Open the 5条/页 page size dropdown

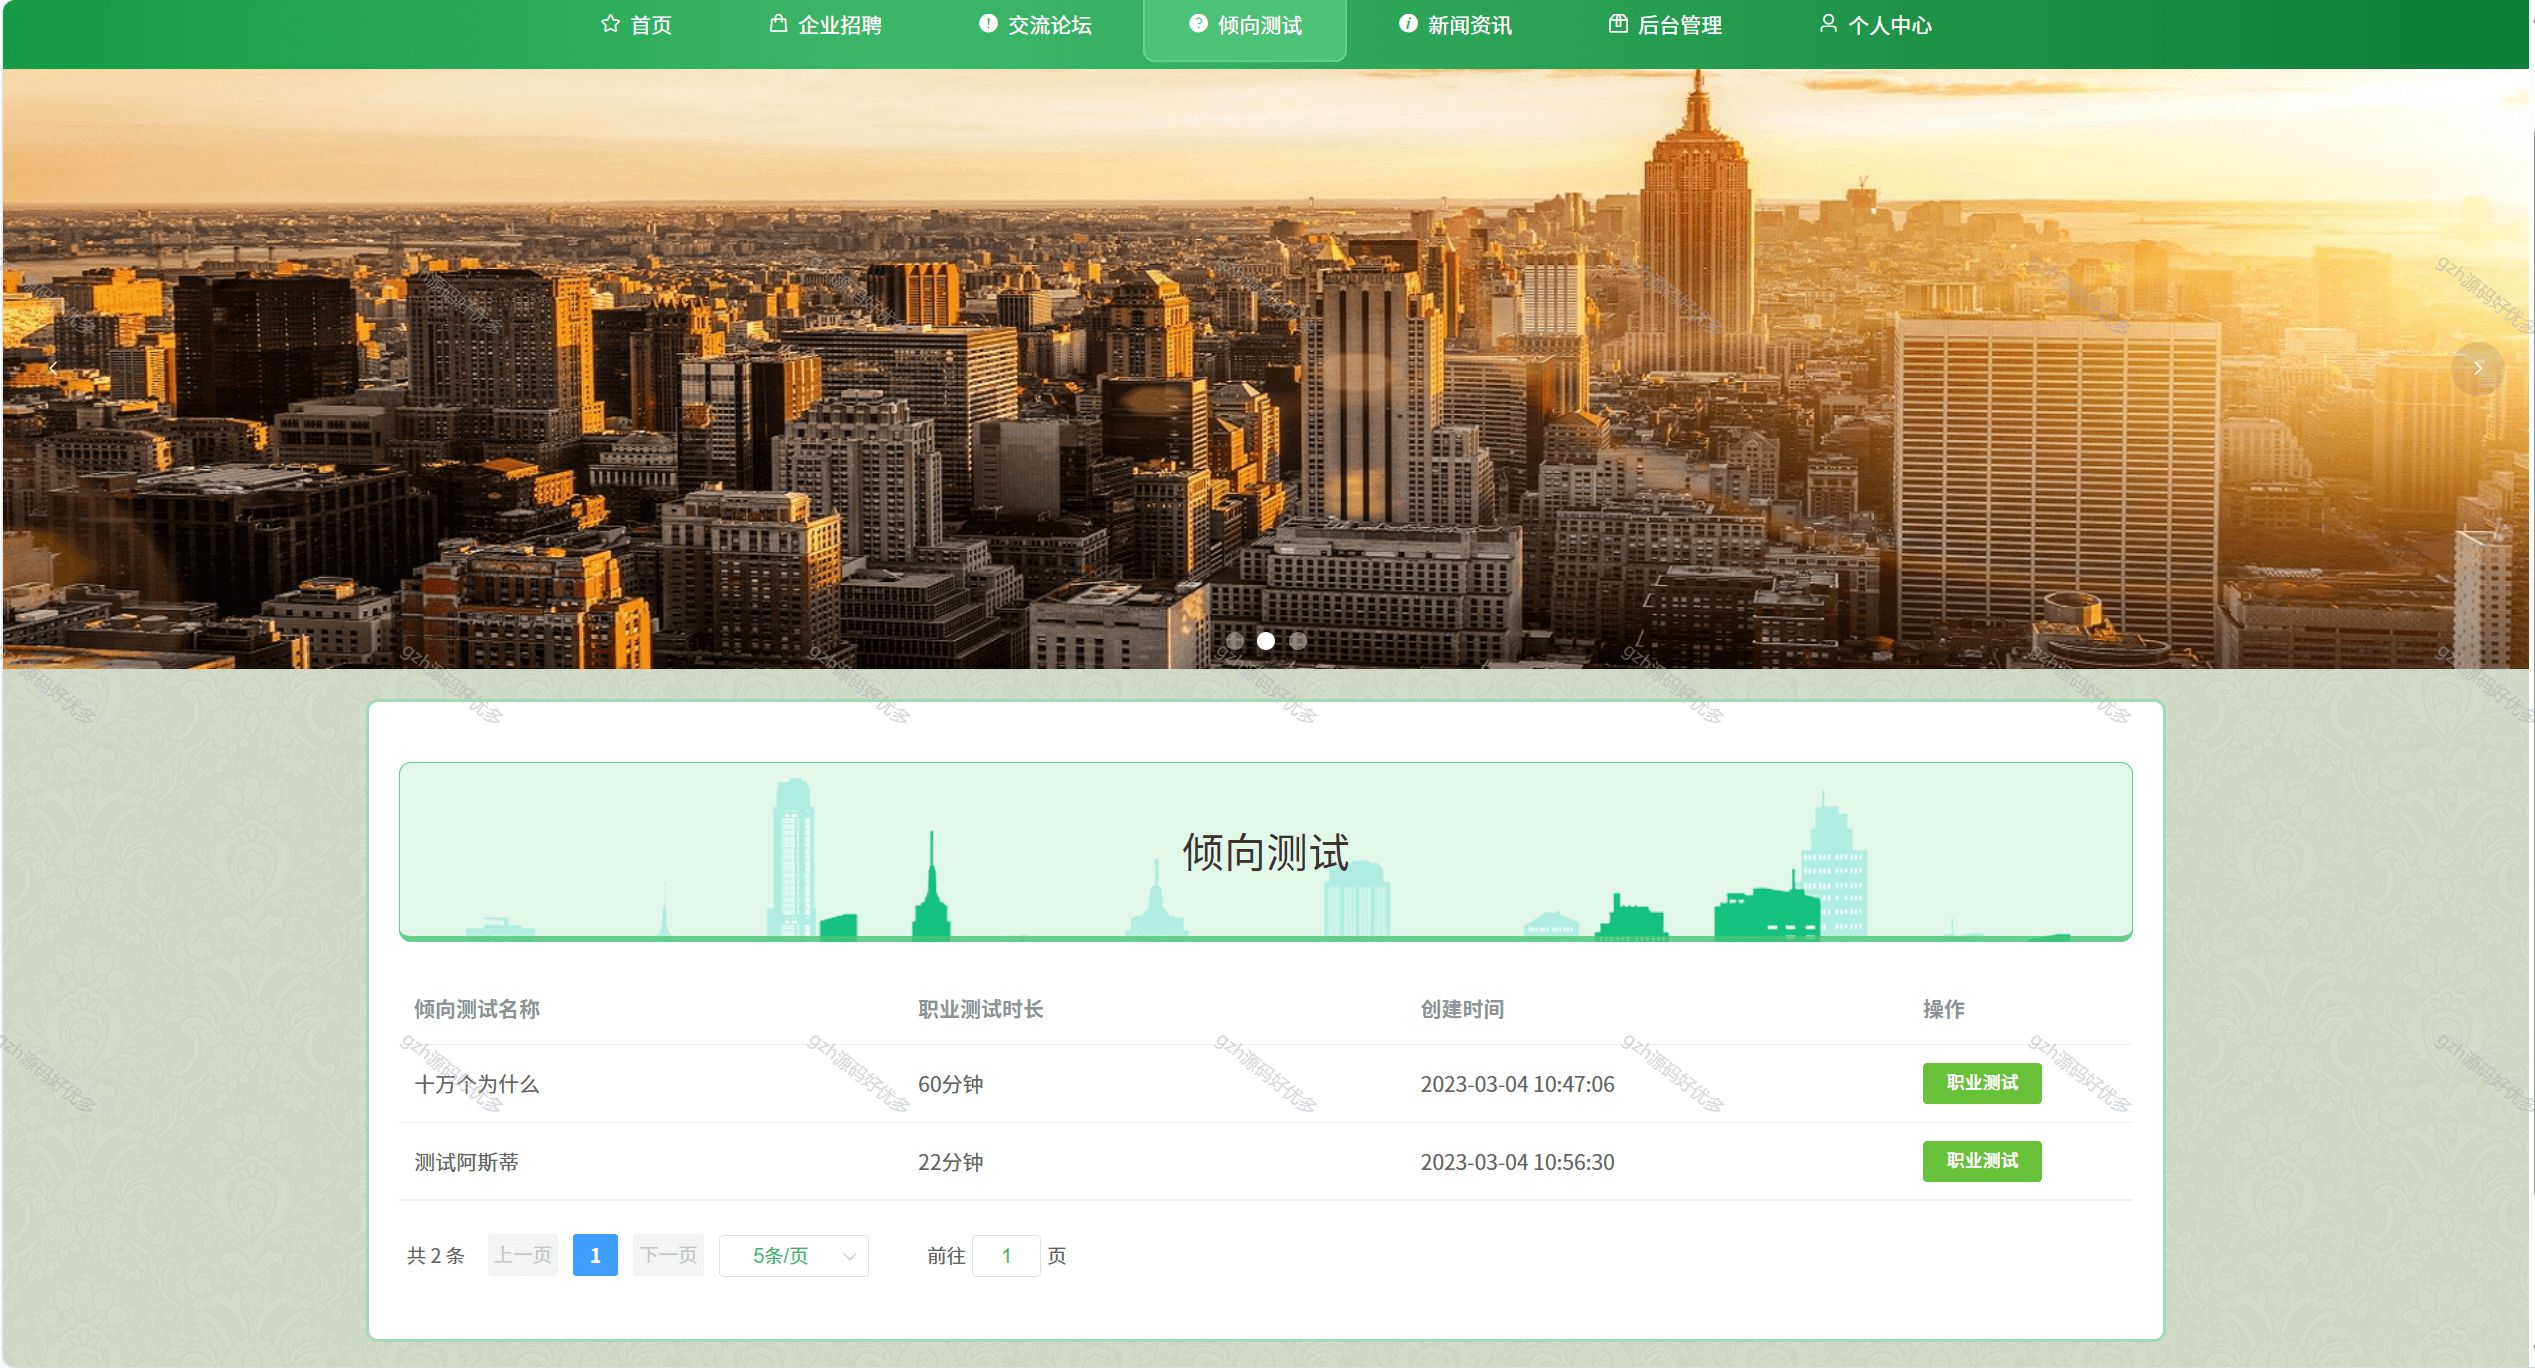794,1256
